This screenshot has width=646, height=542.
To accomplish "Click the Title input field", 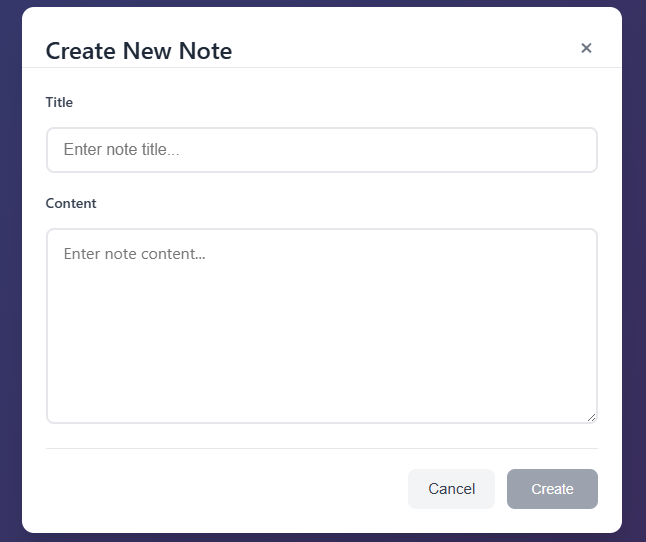I will (x=321, y=150).
